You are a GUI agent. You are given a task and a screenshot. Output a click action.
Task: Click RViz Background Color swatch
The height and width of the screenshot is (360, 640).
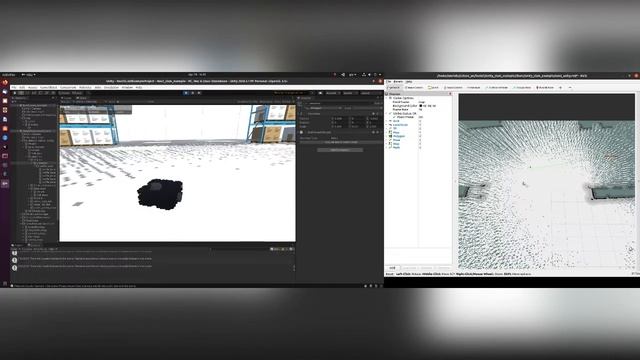[421, 106]
